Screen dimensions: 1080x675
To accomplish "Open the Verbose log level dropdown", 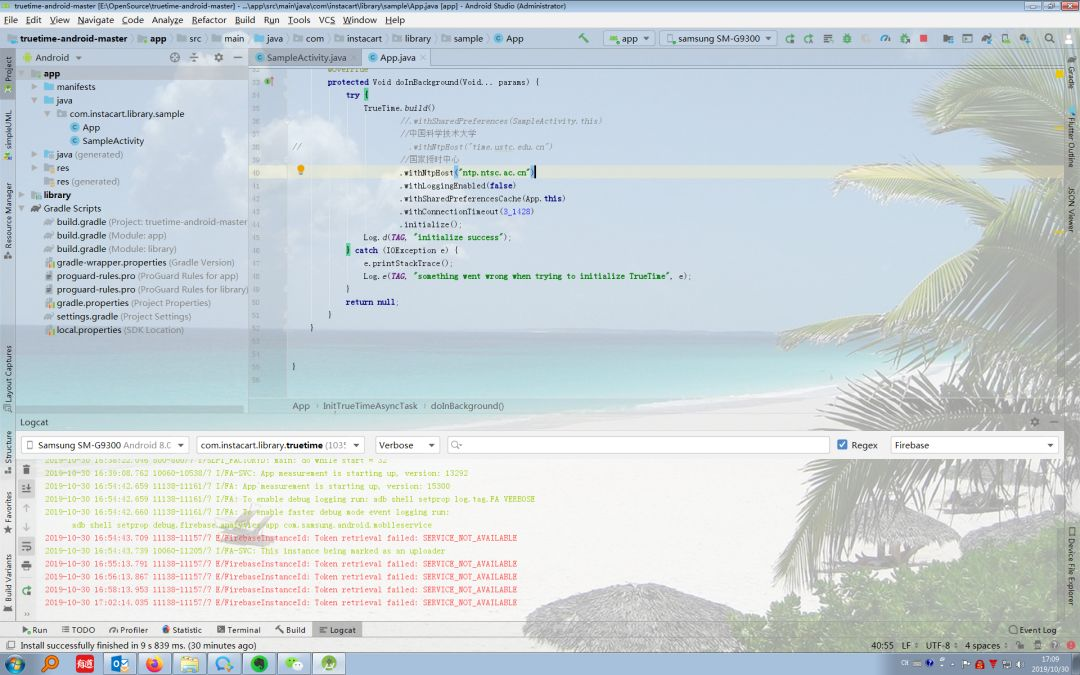I will click(406, 445).
